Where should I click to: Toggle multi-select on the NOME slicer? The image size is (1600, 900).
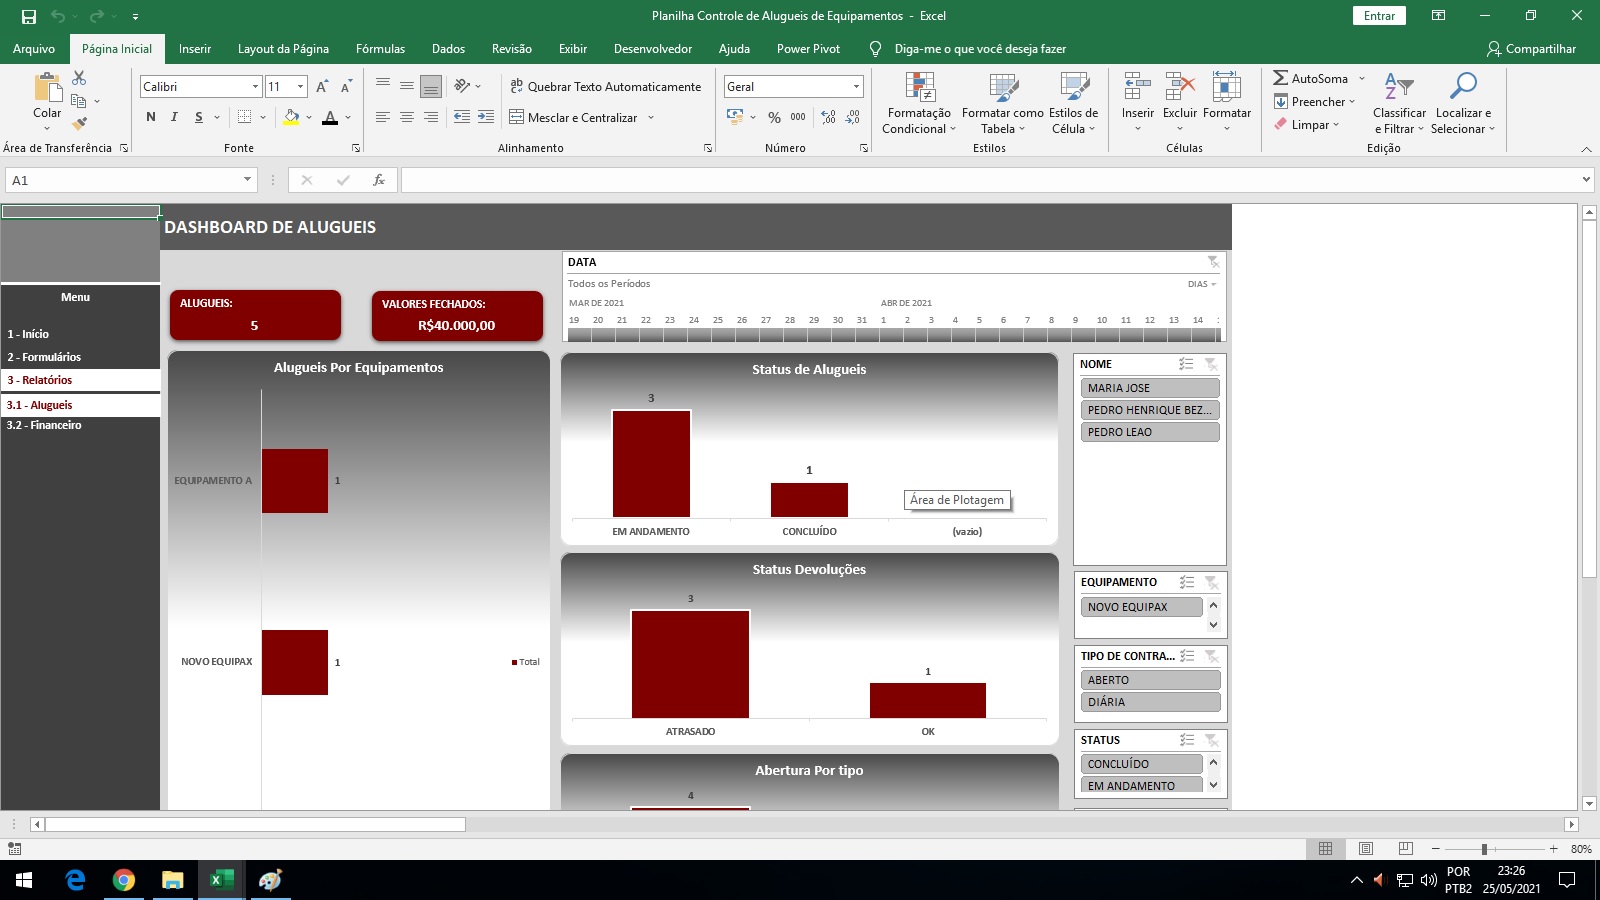[x=1186, y=364]
